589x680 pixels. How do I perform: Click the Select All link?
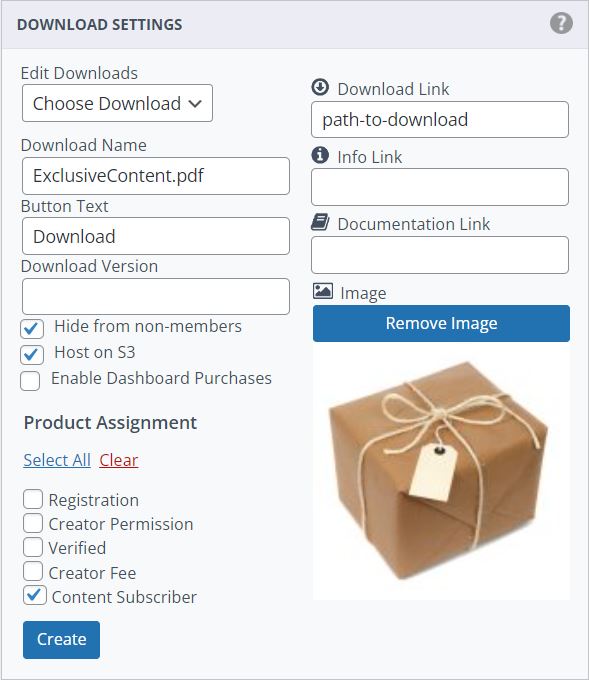(x=57, y=460)
